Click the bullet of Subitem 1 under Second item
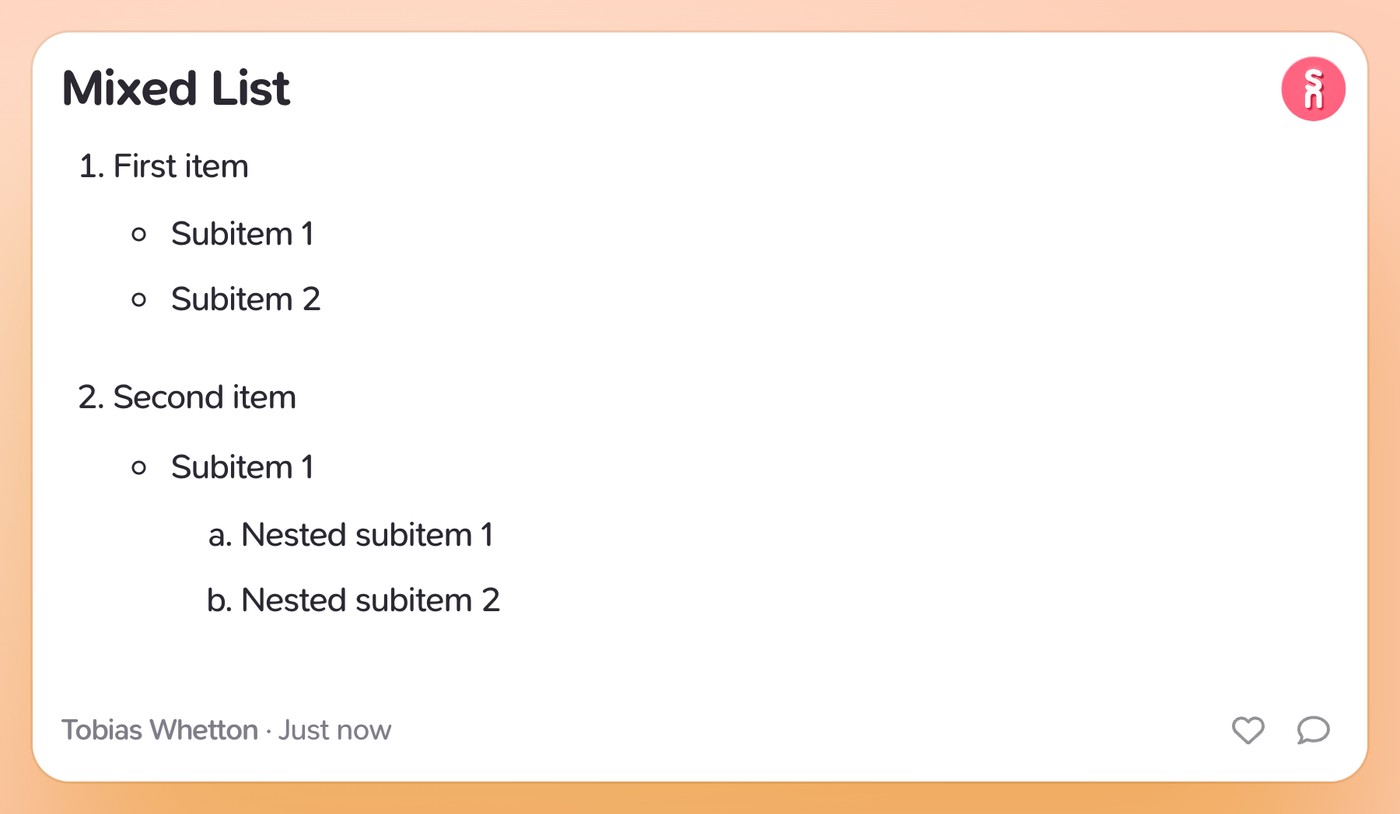 [x=139, y=467]
